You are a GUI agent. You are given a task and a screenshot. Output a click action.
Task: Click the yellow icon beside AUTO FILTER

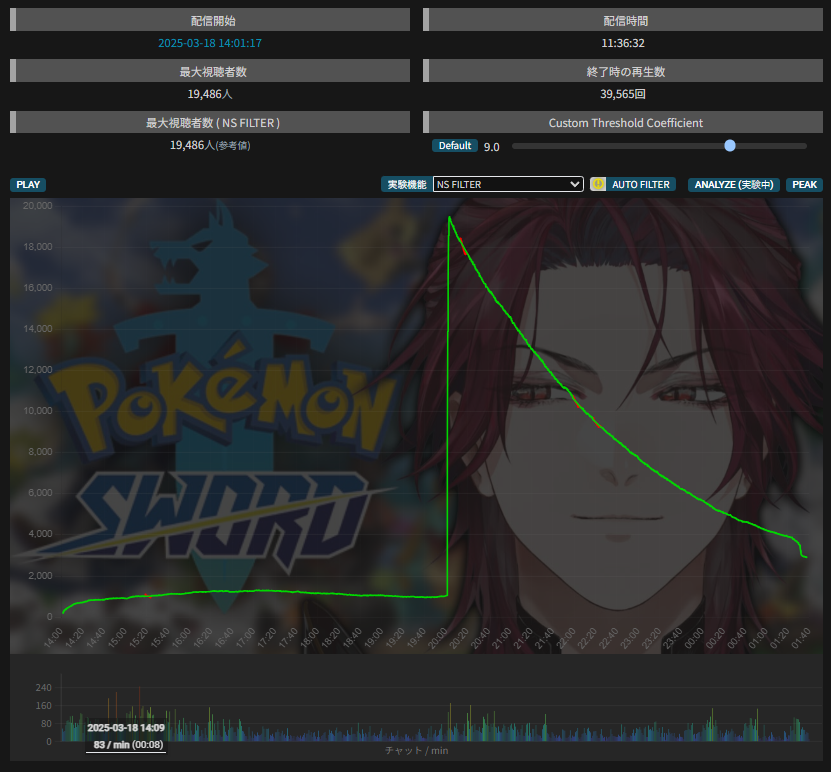[x=598, y=184]
